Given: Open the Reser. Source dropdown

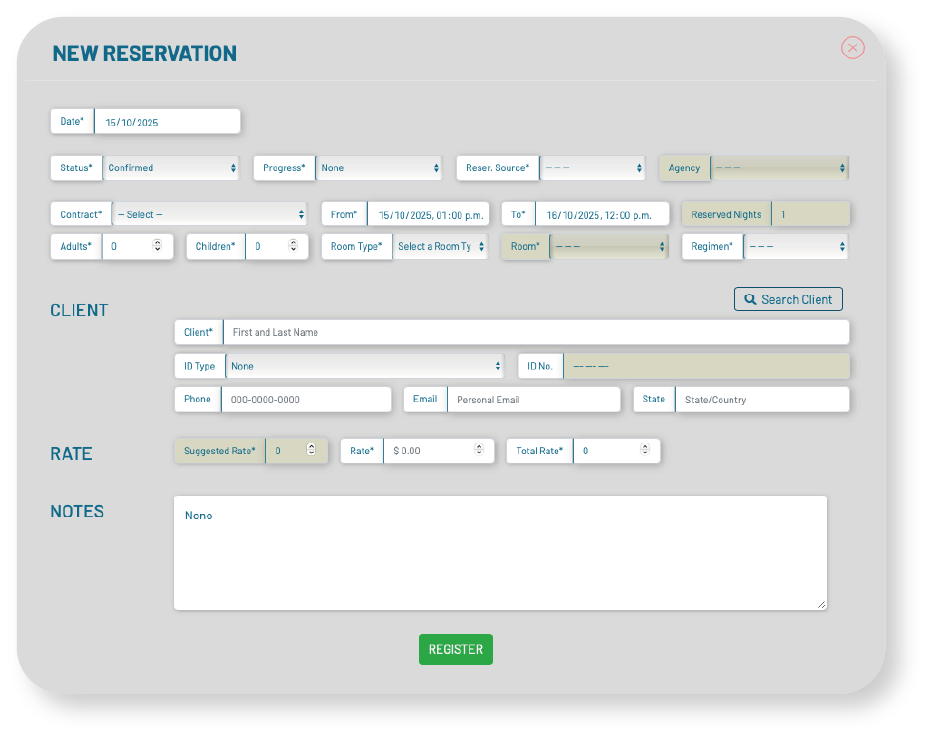Looking at the screenshot, I should click(x=592, y=168).
